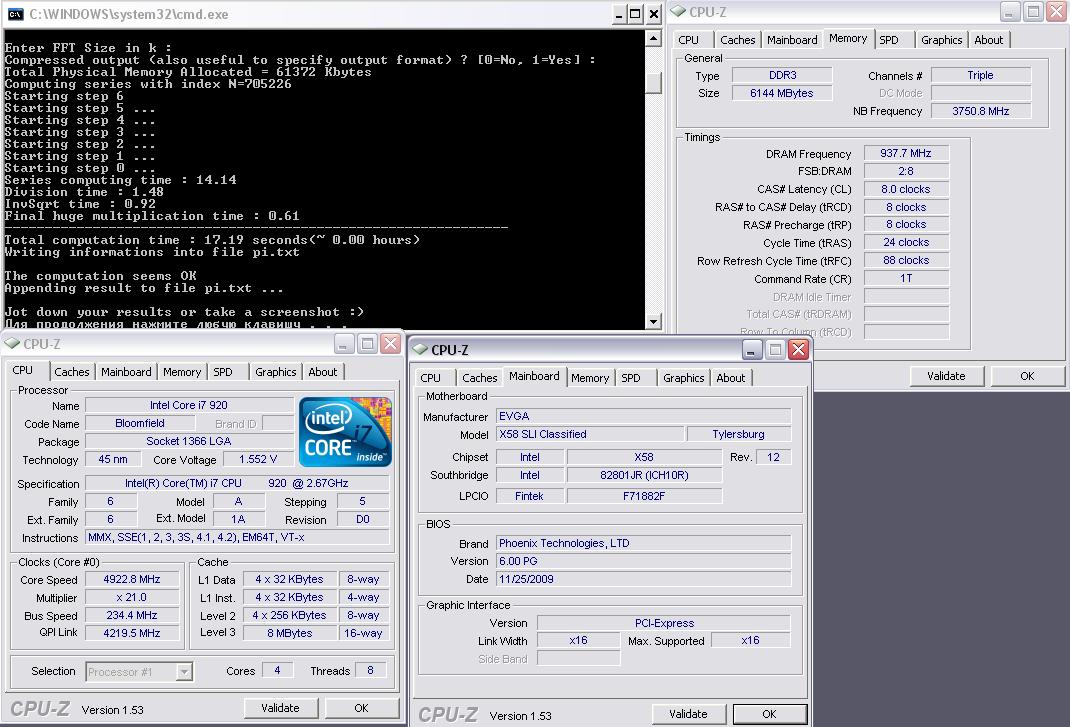Select SPD tab in front Mainboard window
This screenshot has height=727, width=1070.
pyautogui.click(x=631, y=378)
